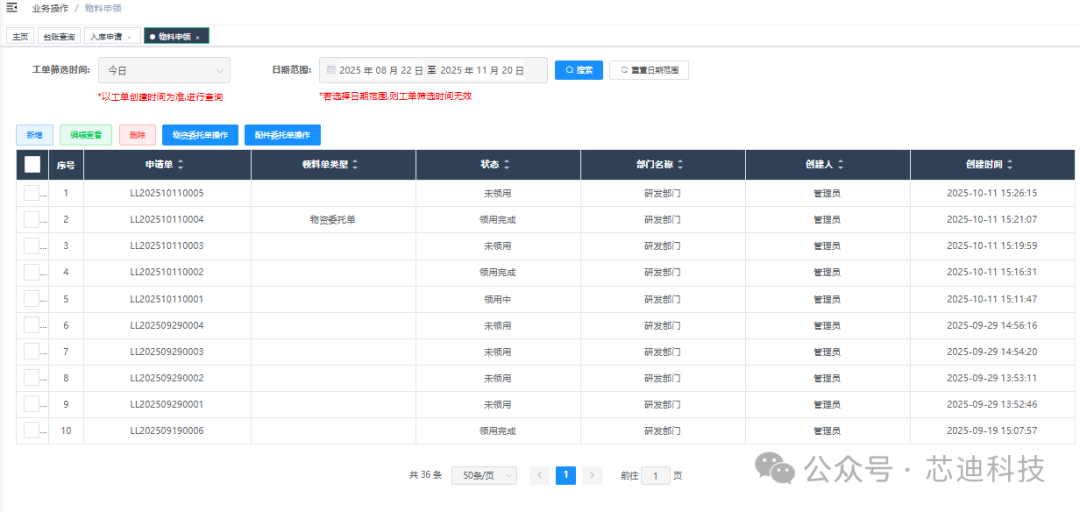
Task: Sort by the 部门名称 column arrows
Action: click(x=680, y=165)
